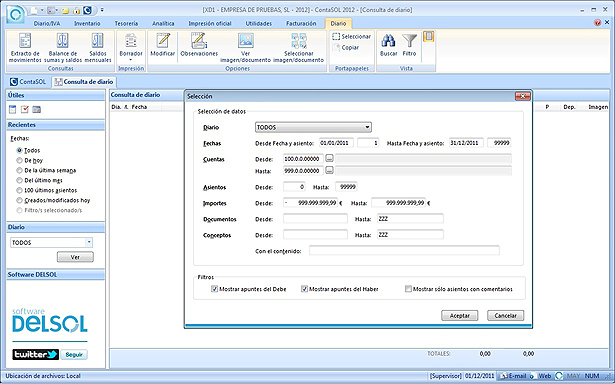The image size is (615, 384).
Task: Click Conceptos Hasta field ZZZ
Action: [x=410, y=235]
